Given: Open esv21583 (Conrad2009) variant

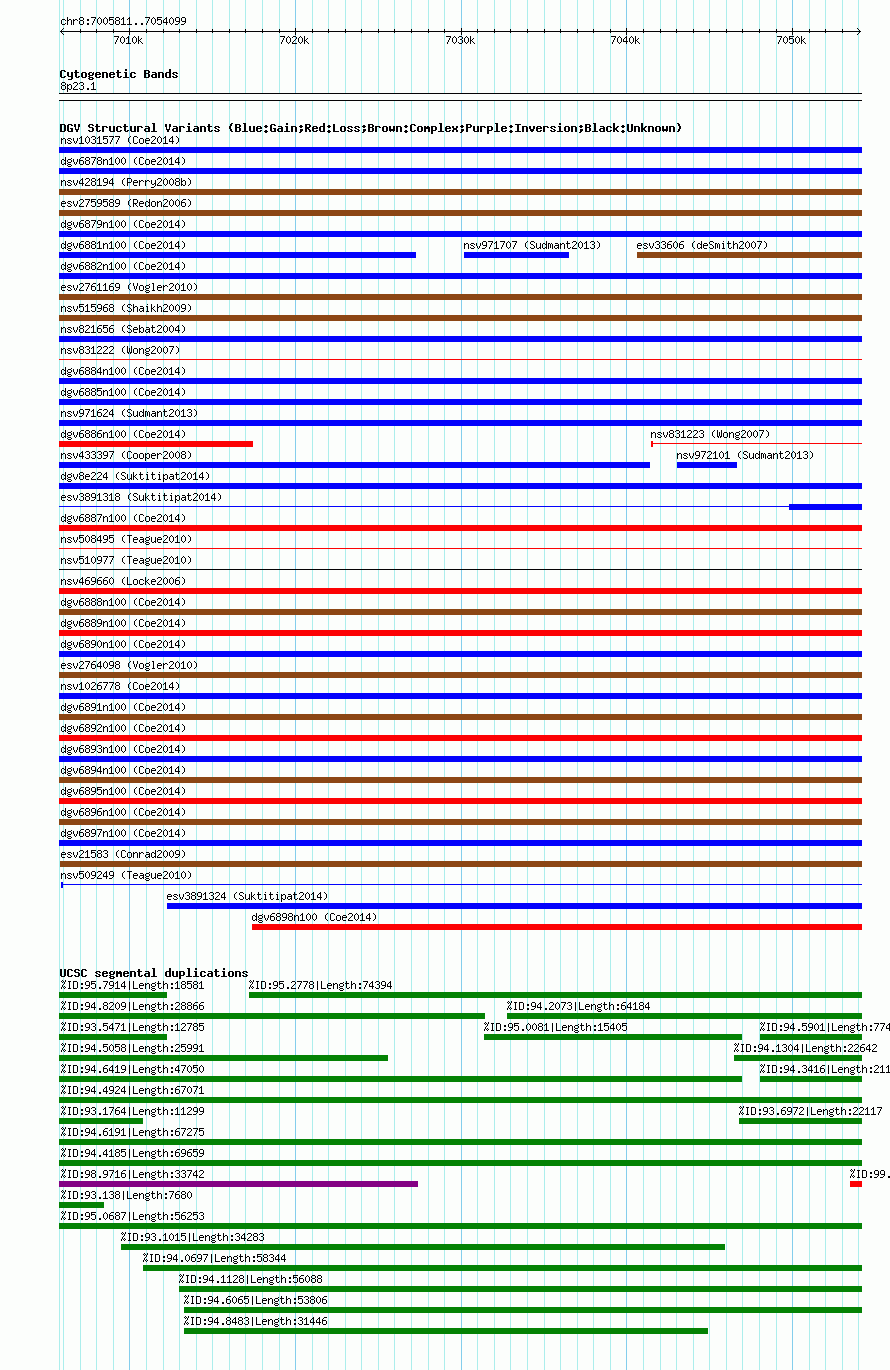Looking at the screenshot, I should (123, 854).
